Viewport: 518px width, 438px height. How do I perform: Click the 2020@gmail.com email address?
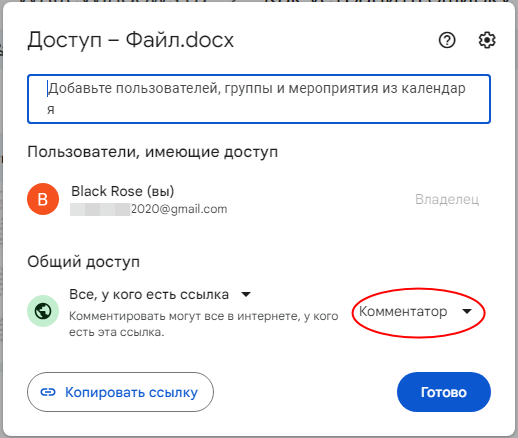179,209
